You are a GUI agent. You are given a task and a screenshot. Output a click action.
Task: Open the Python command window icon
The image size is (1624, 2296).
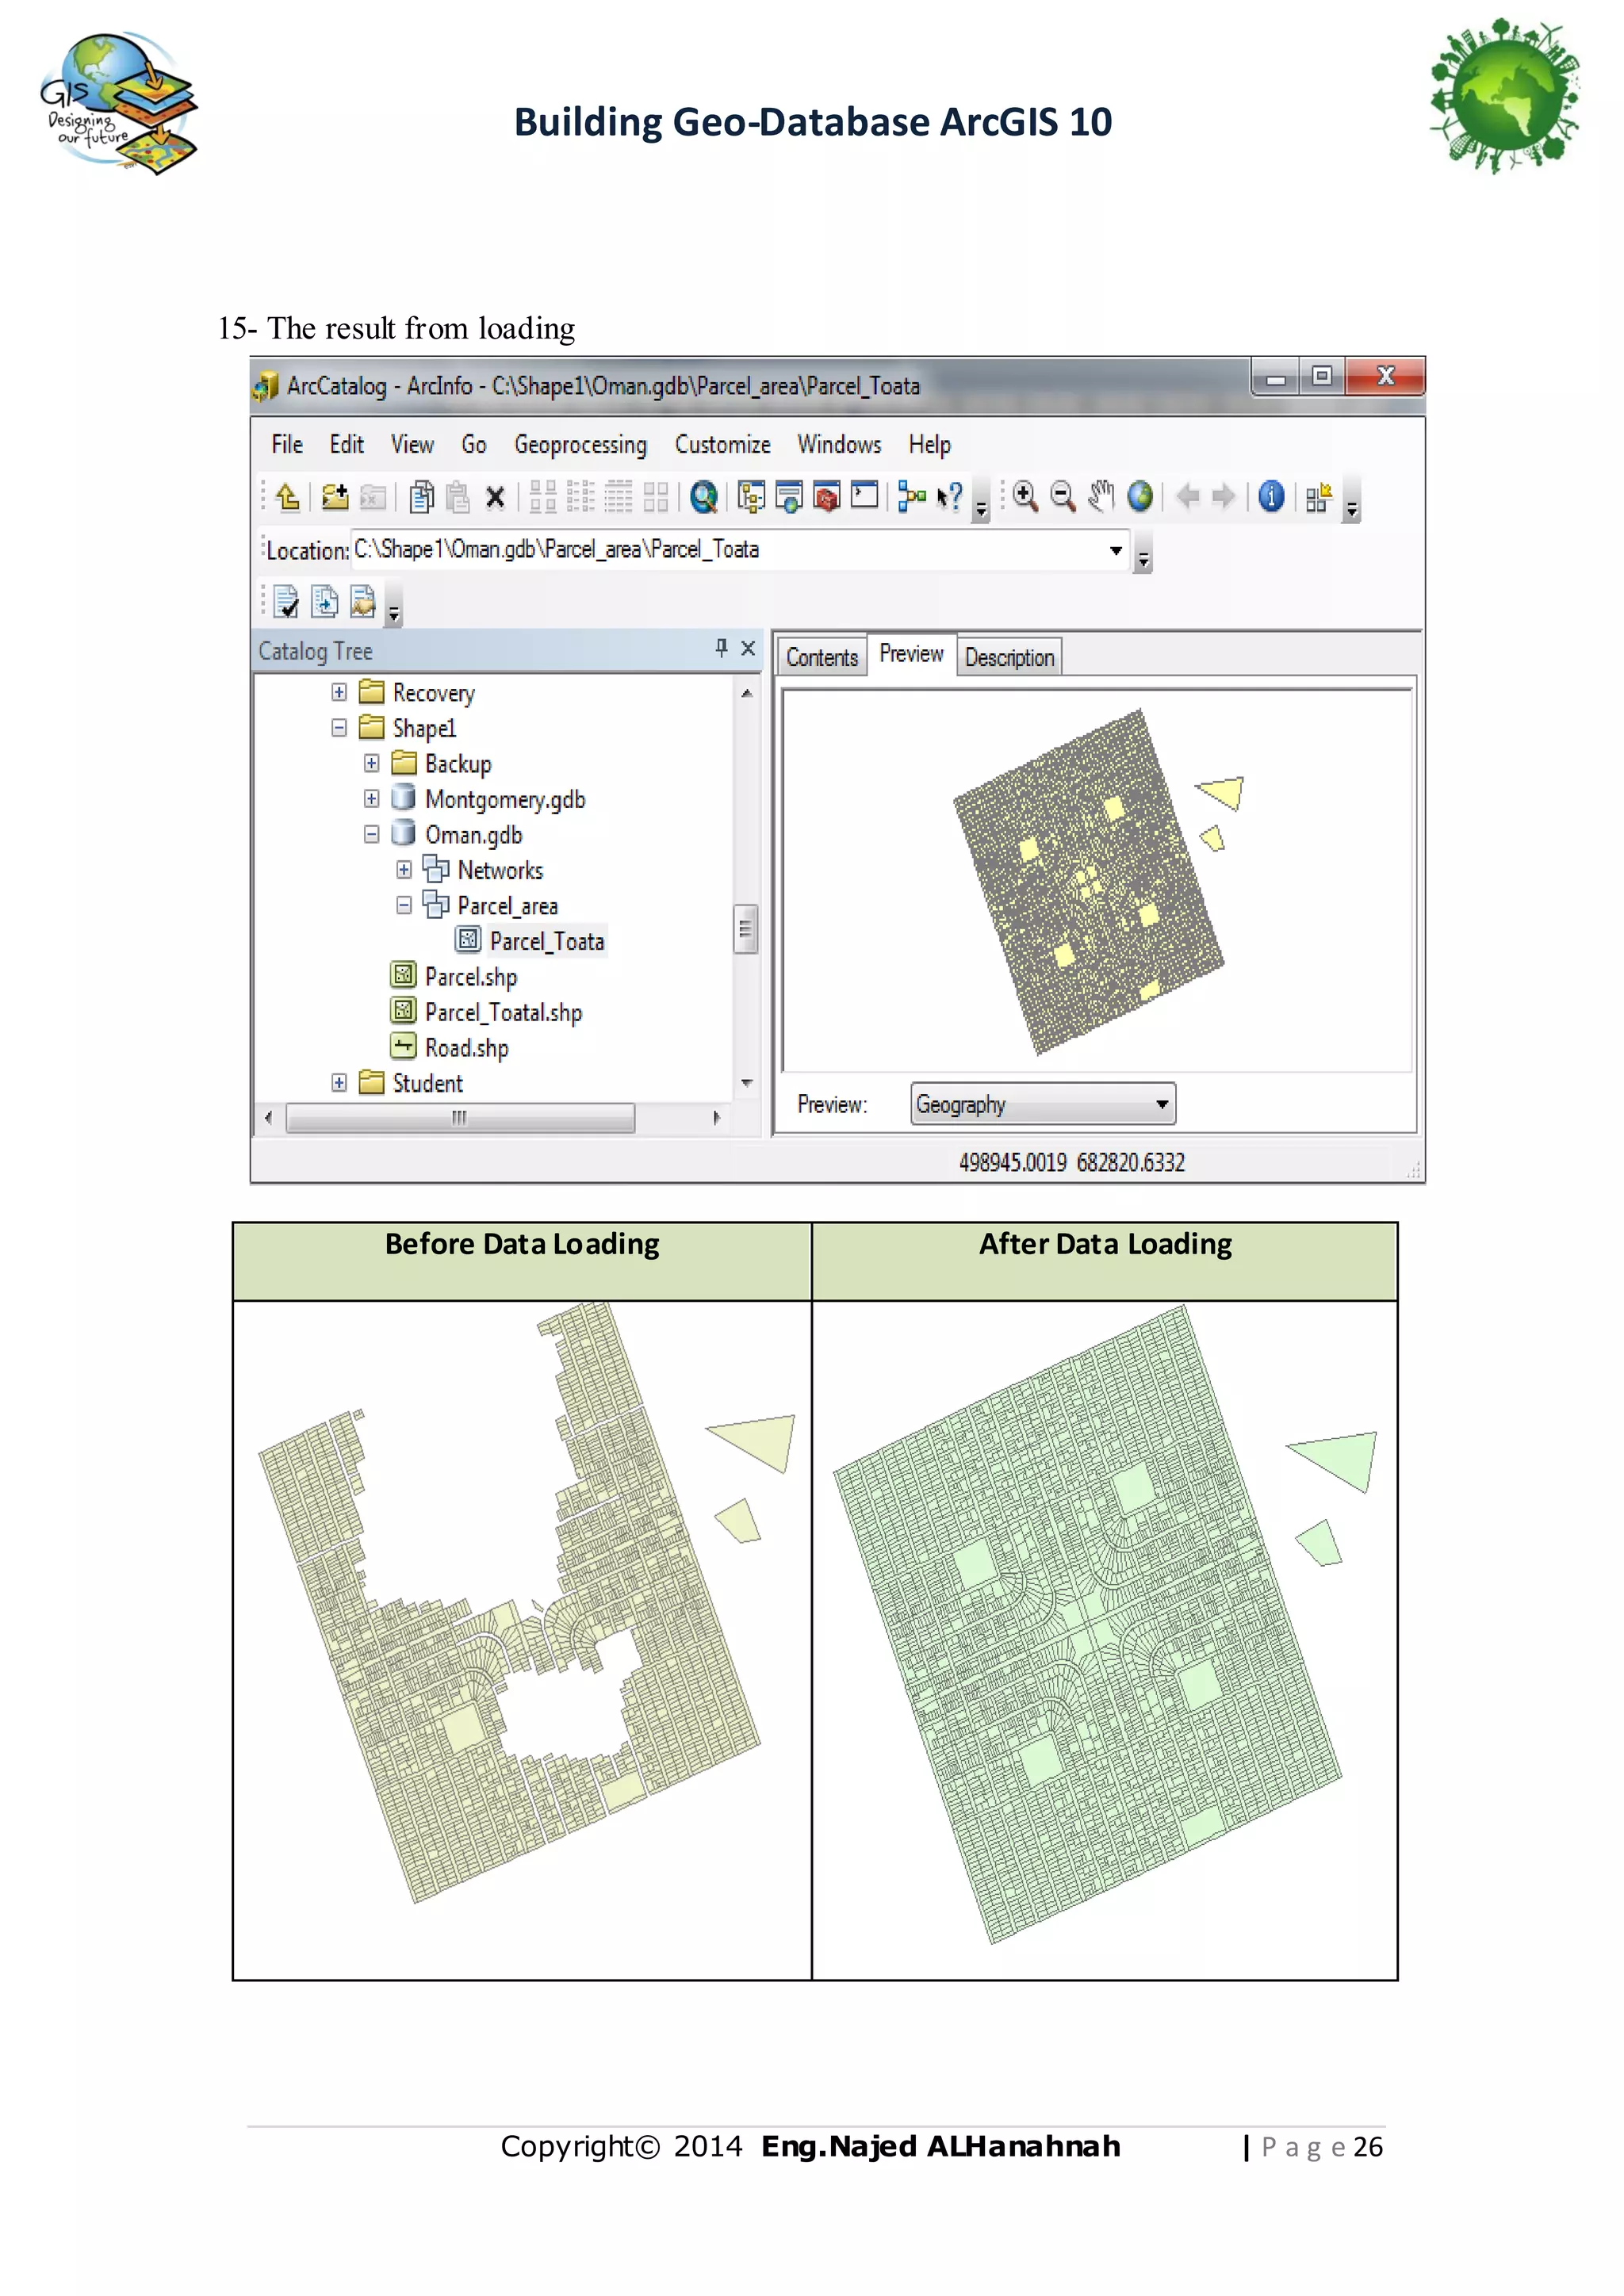(x=865, y=495)
